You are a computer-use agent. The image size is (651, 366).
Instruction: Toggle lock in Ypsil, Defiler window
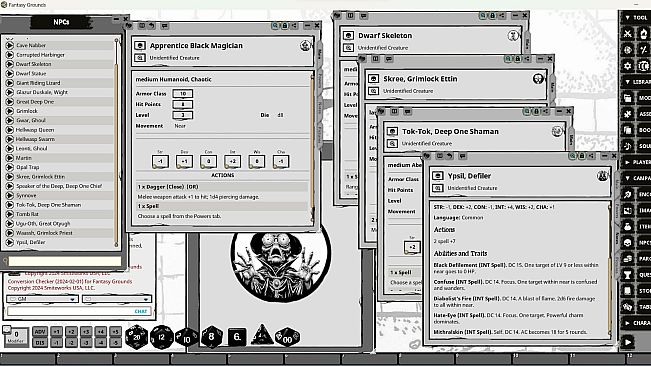click(582, 156)
